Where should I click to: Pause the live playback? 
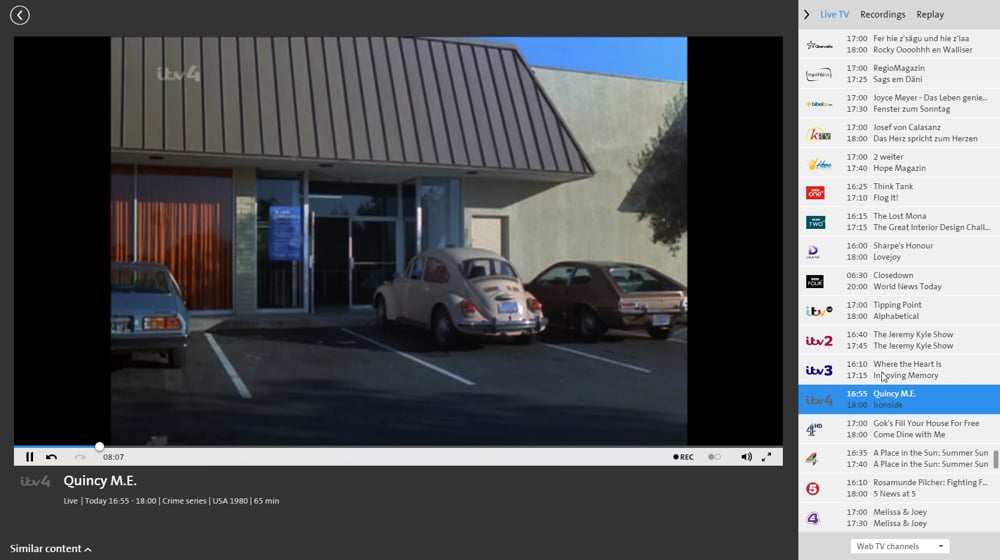click(x=29, y=457)
